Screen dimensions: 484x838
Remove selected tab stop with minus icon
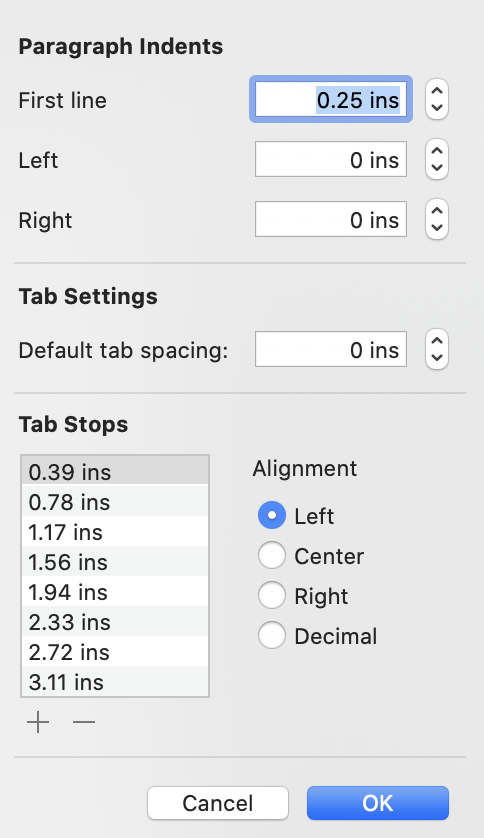[84, 722]
